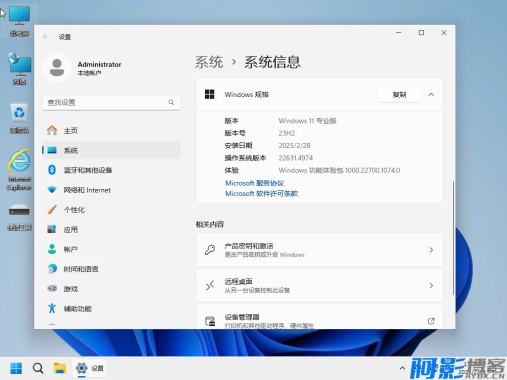Image resolution: width=507 pixels, height=380 pixels.
Task: Click the Administrator account name
Action: [x=99, y=64]
